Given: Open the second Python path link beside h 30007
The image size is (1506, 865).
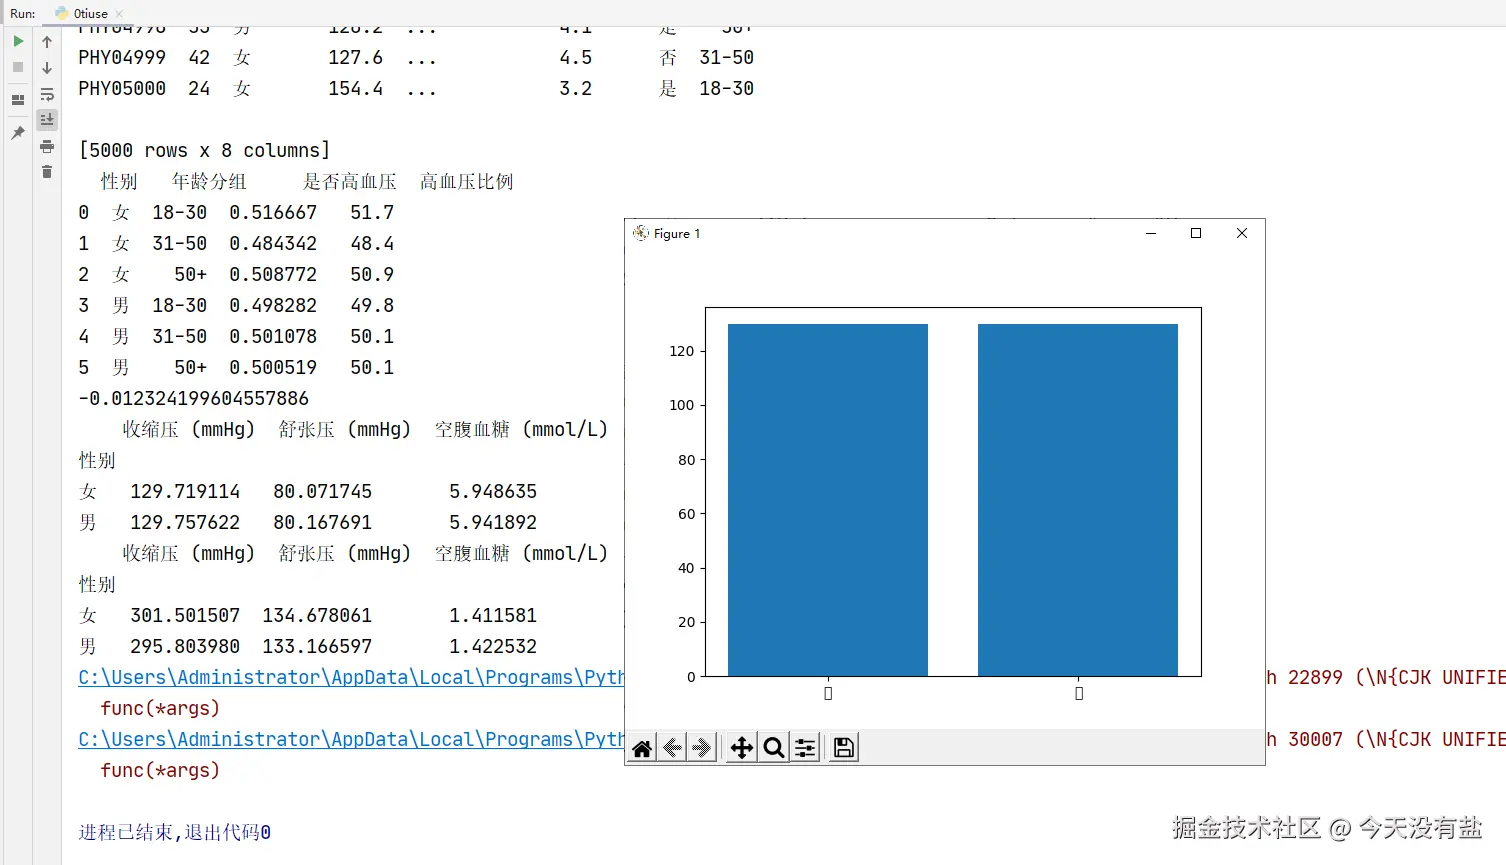Looking at the screenshot, I should click(x=351, y=740).
